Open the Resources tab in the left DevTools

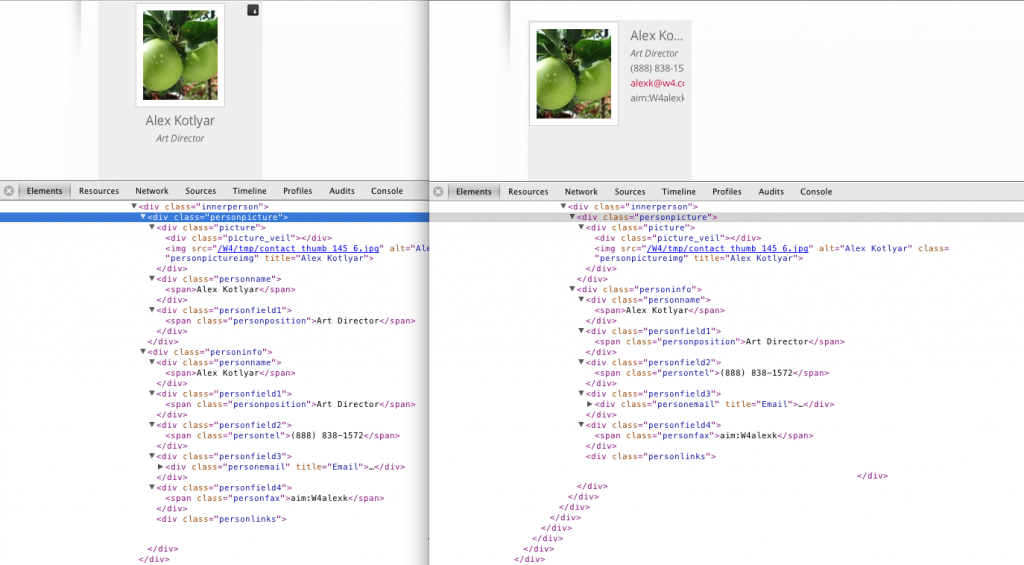click(x=99, y=191)
